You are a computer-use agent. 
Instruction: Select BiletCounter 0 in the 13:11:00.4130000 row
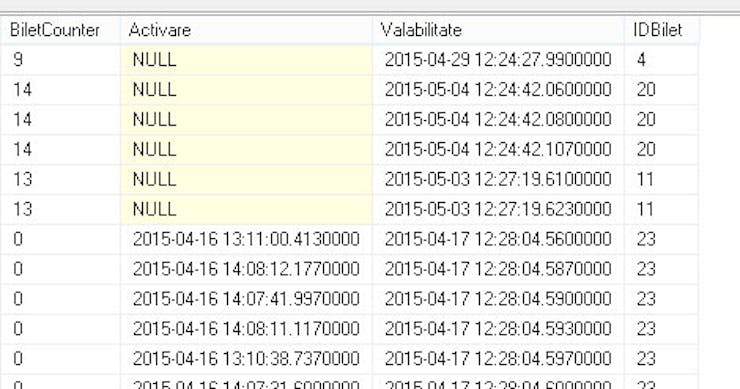pos(60,239)
